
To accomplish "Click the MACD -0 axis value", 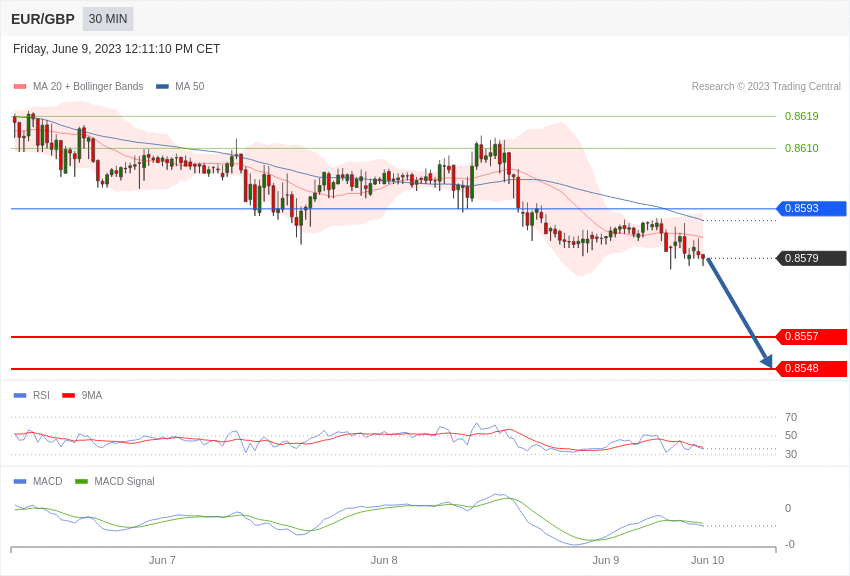I will 789,544.
